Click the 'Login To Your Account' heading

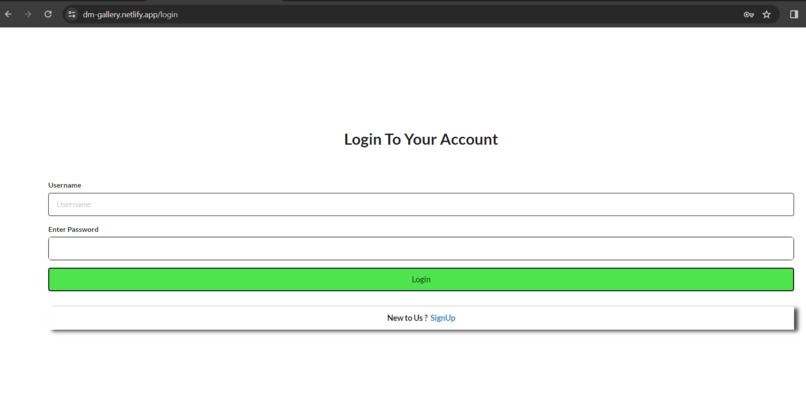[421, 139]
